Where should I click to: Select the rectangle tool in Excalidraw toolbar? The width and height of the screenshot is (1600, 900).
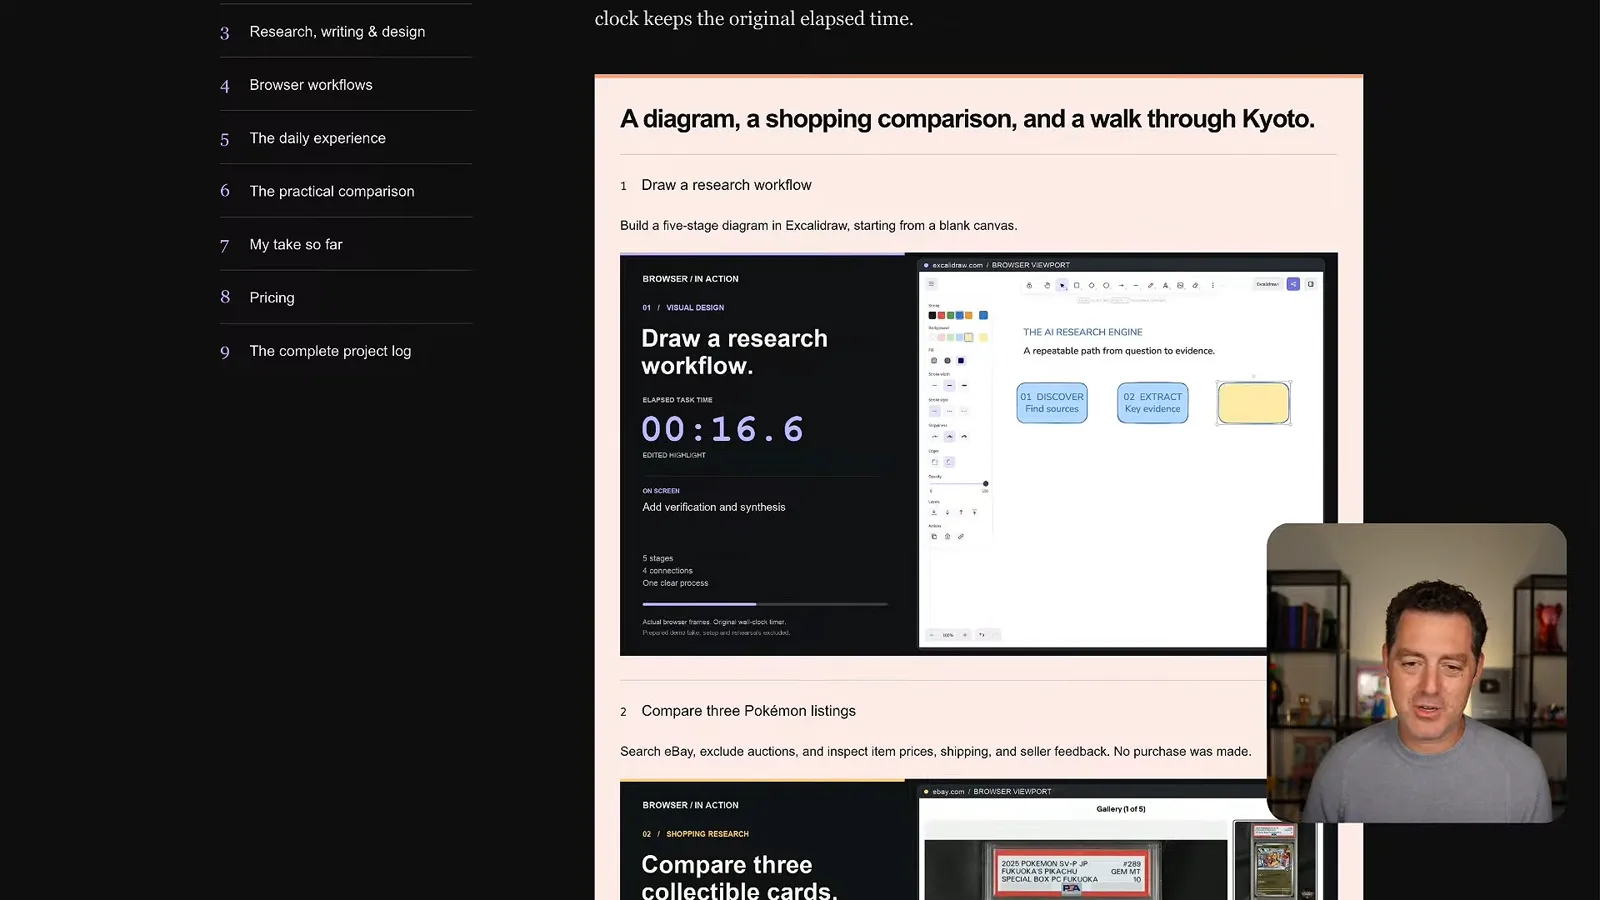1077,285
